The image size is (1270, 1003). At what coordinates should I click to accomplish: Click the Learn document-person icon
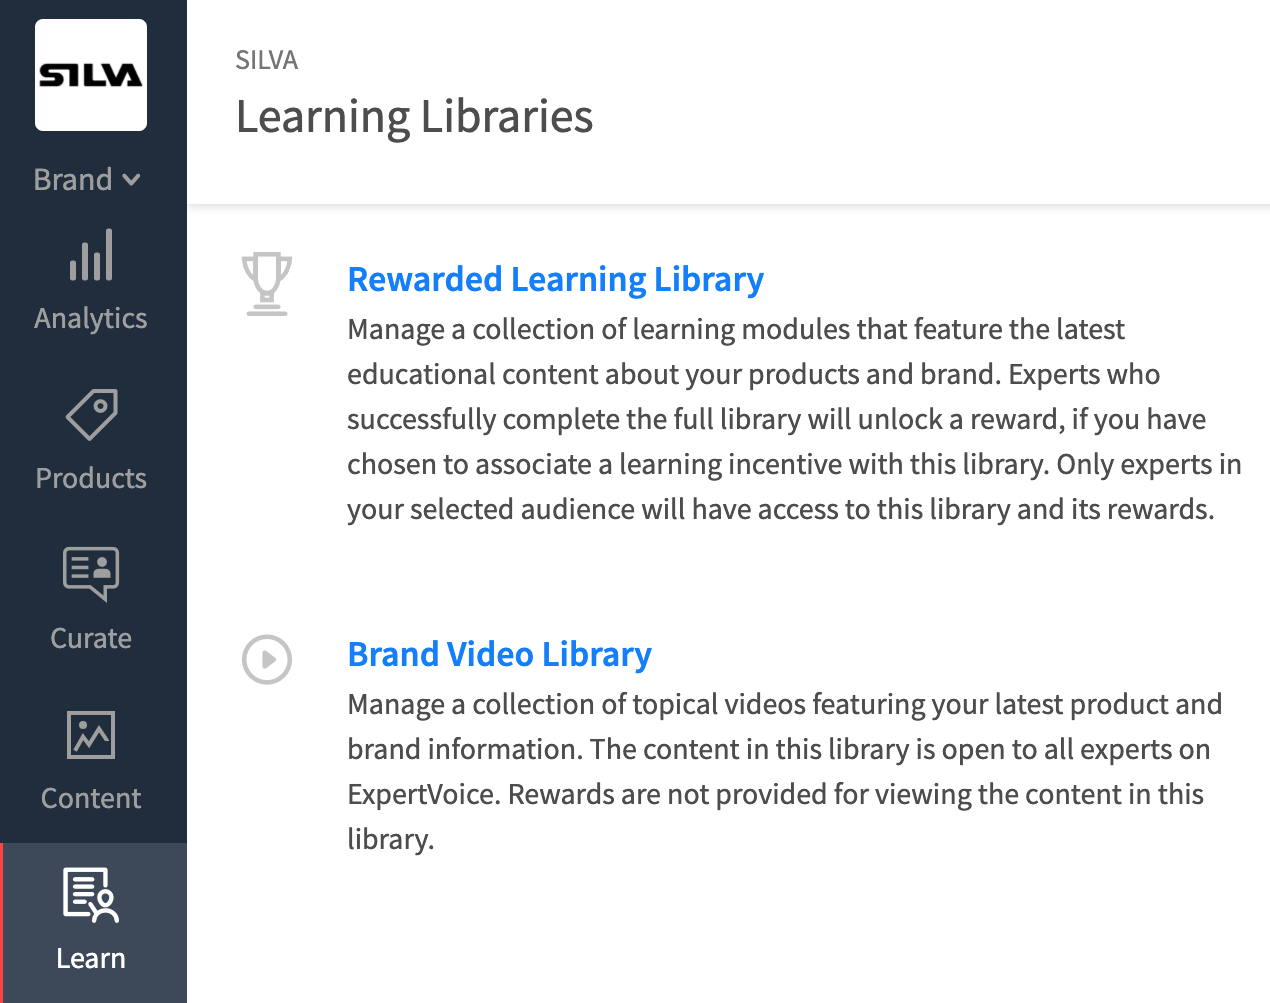click(91, 894)
